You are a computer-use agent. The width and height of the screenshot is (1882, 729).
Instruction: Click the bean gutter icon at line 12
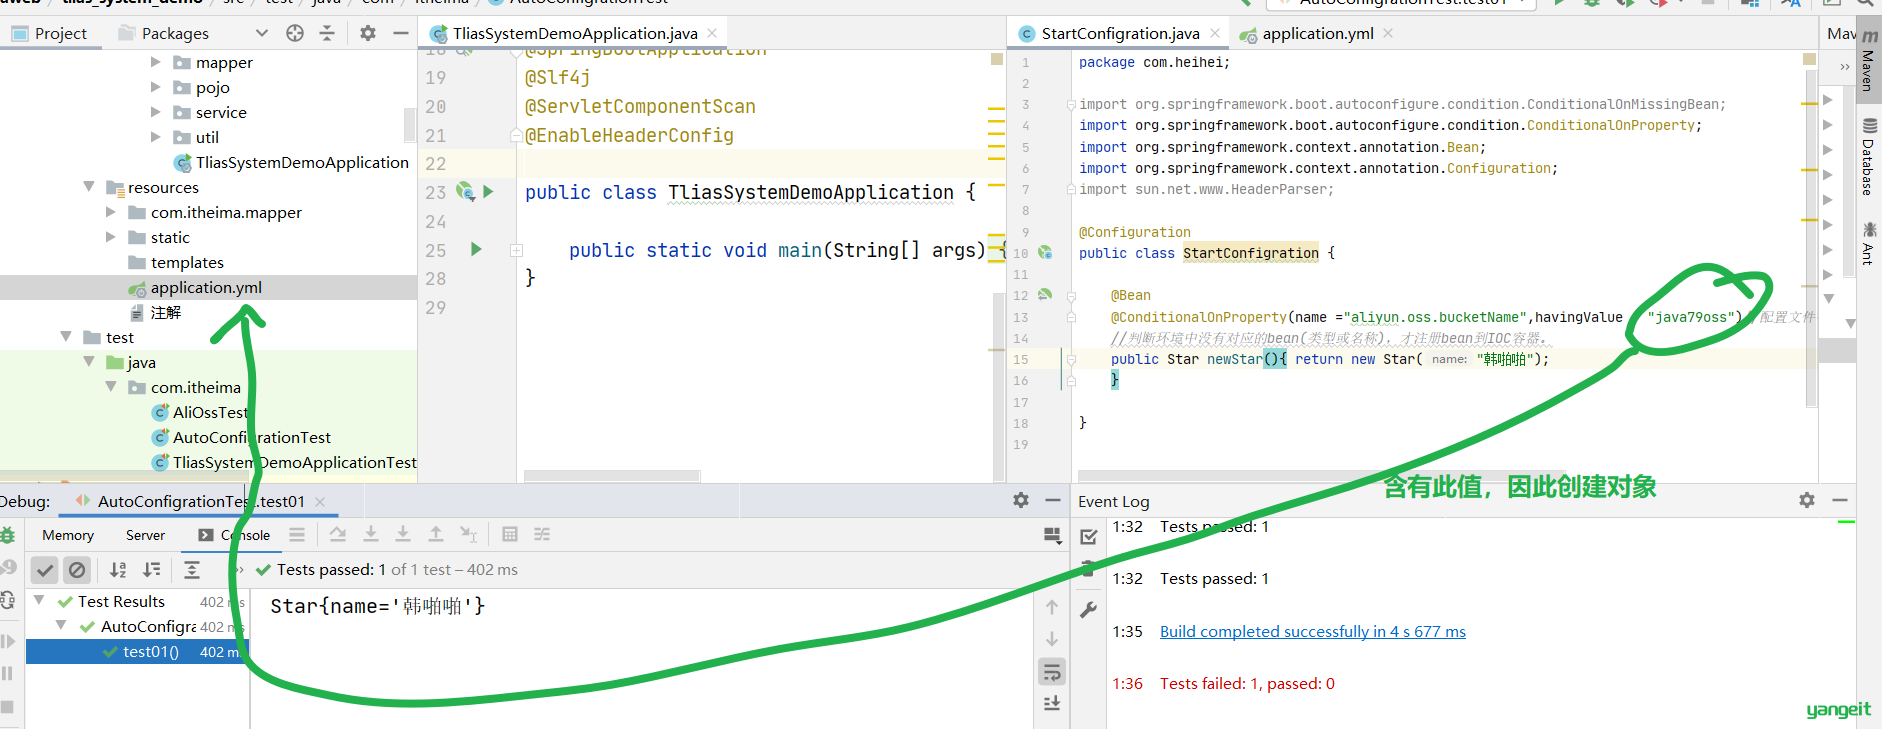click(x=1045, y=295)
